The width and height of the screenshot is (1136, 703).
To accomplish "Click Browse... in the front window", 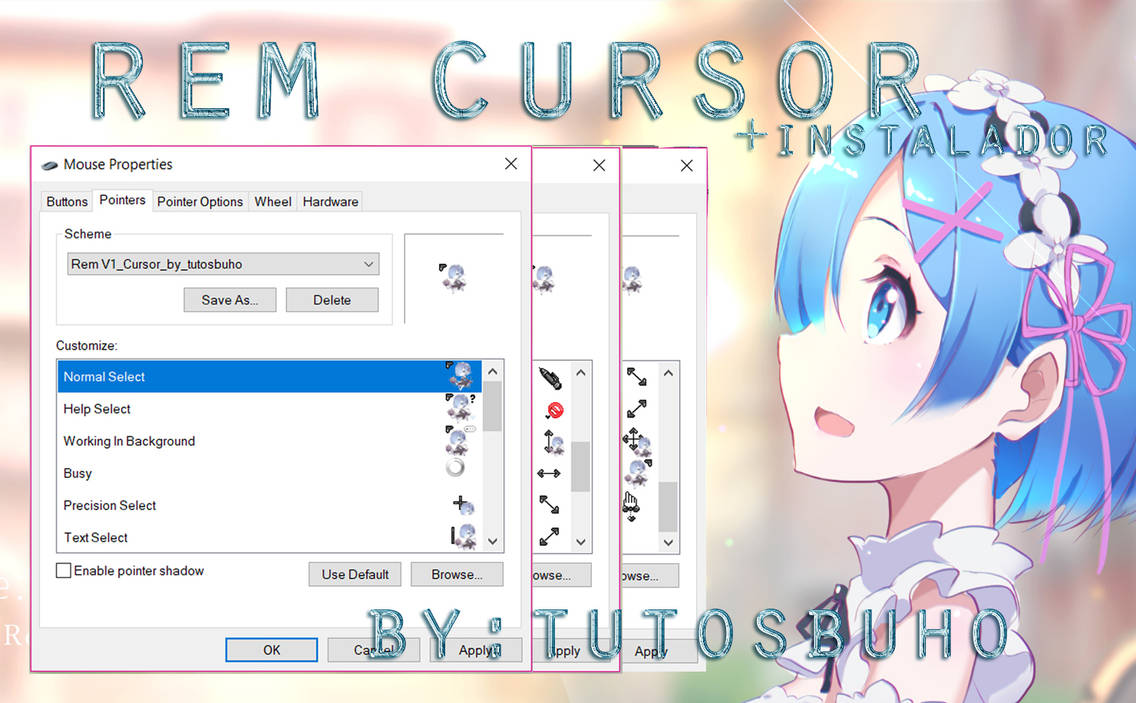I will [x=456, y=574].
